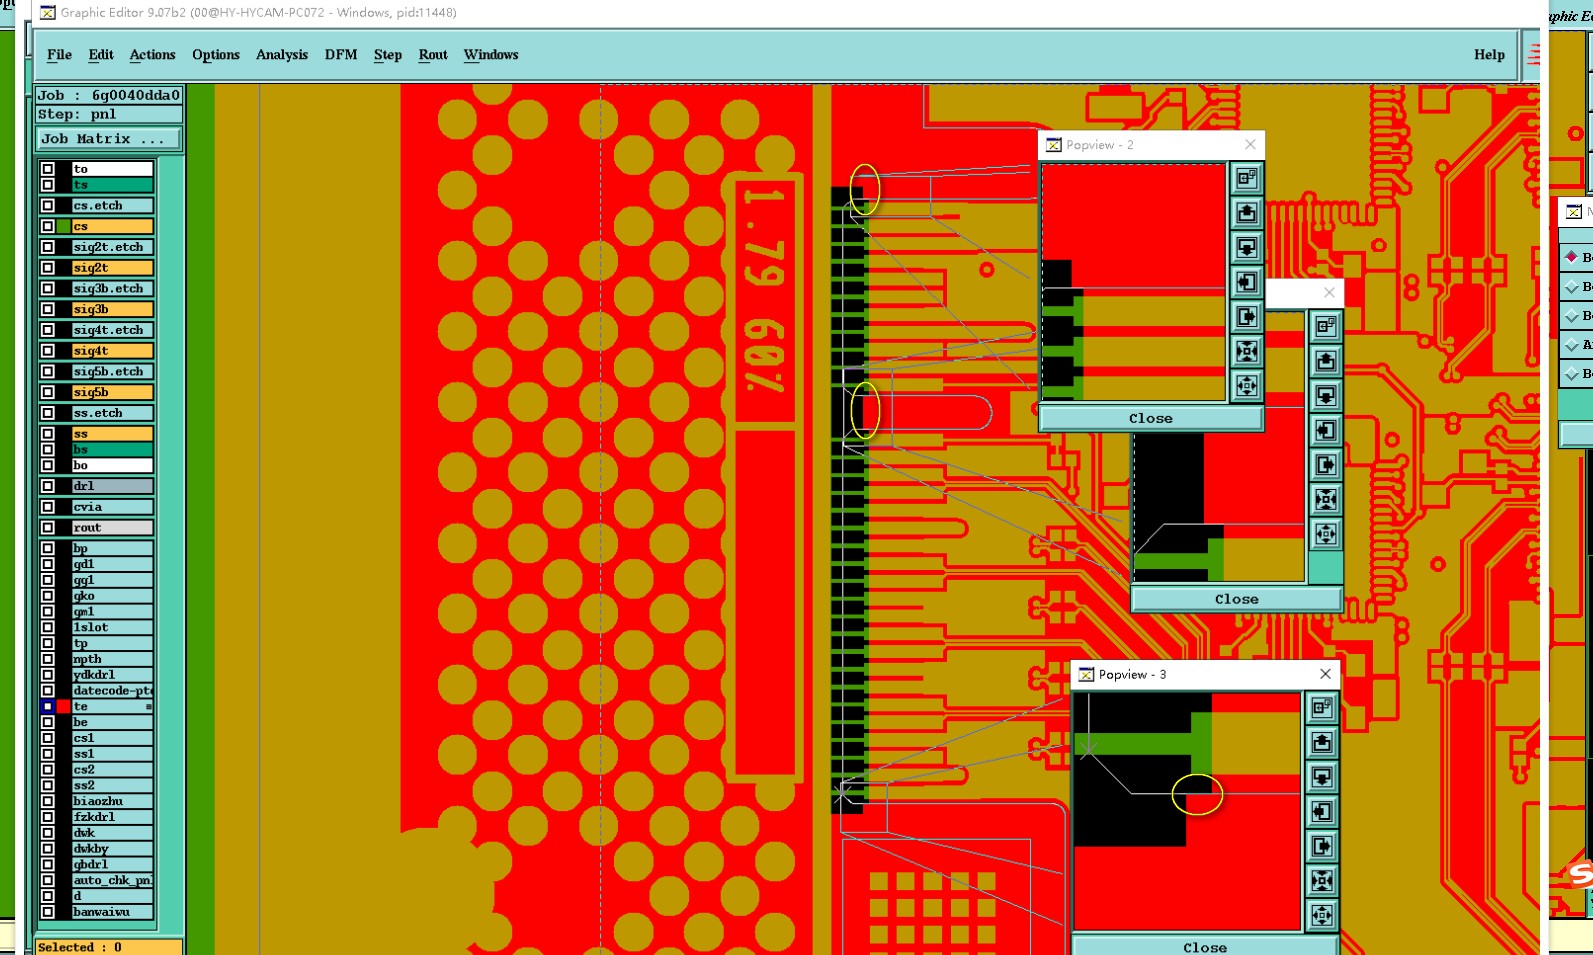Open the Job Matrix ... button
This screenshot has width=1593, height=955.
pyautogui.click(x=108, y=139)
